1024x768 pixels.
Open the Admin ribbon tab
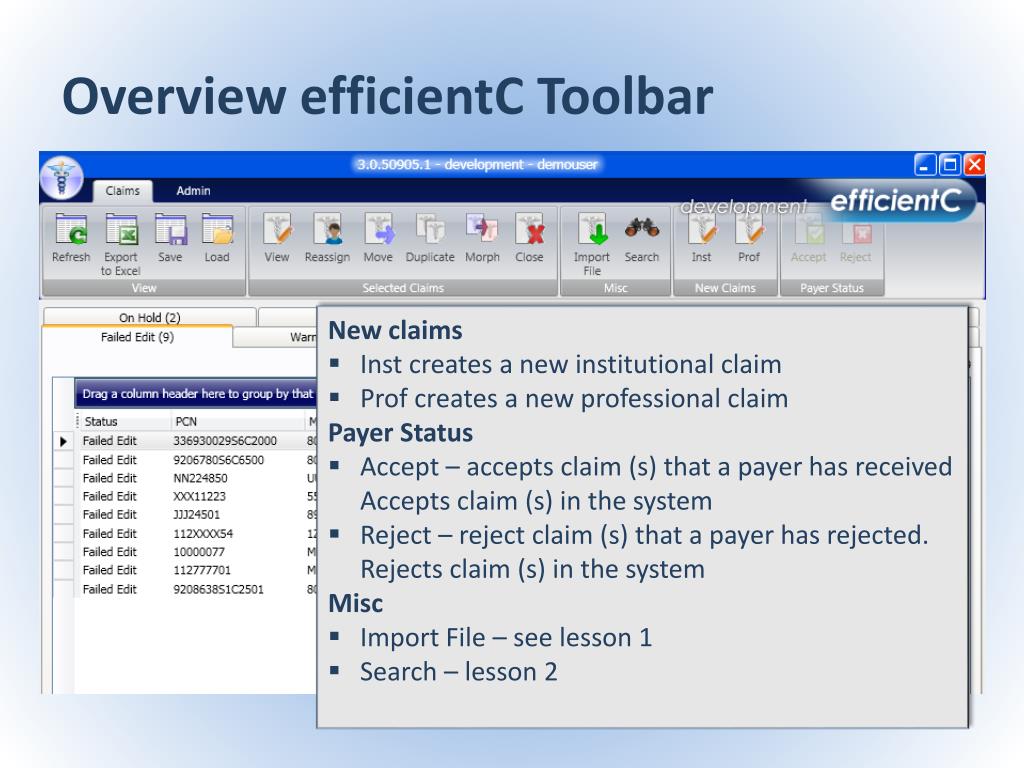tap(193, 191)
